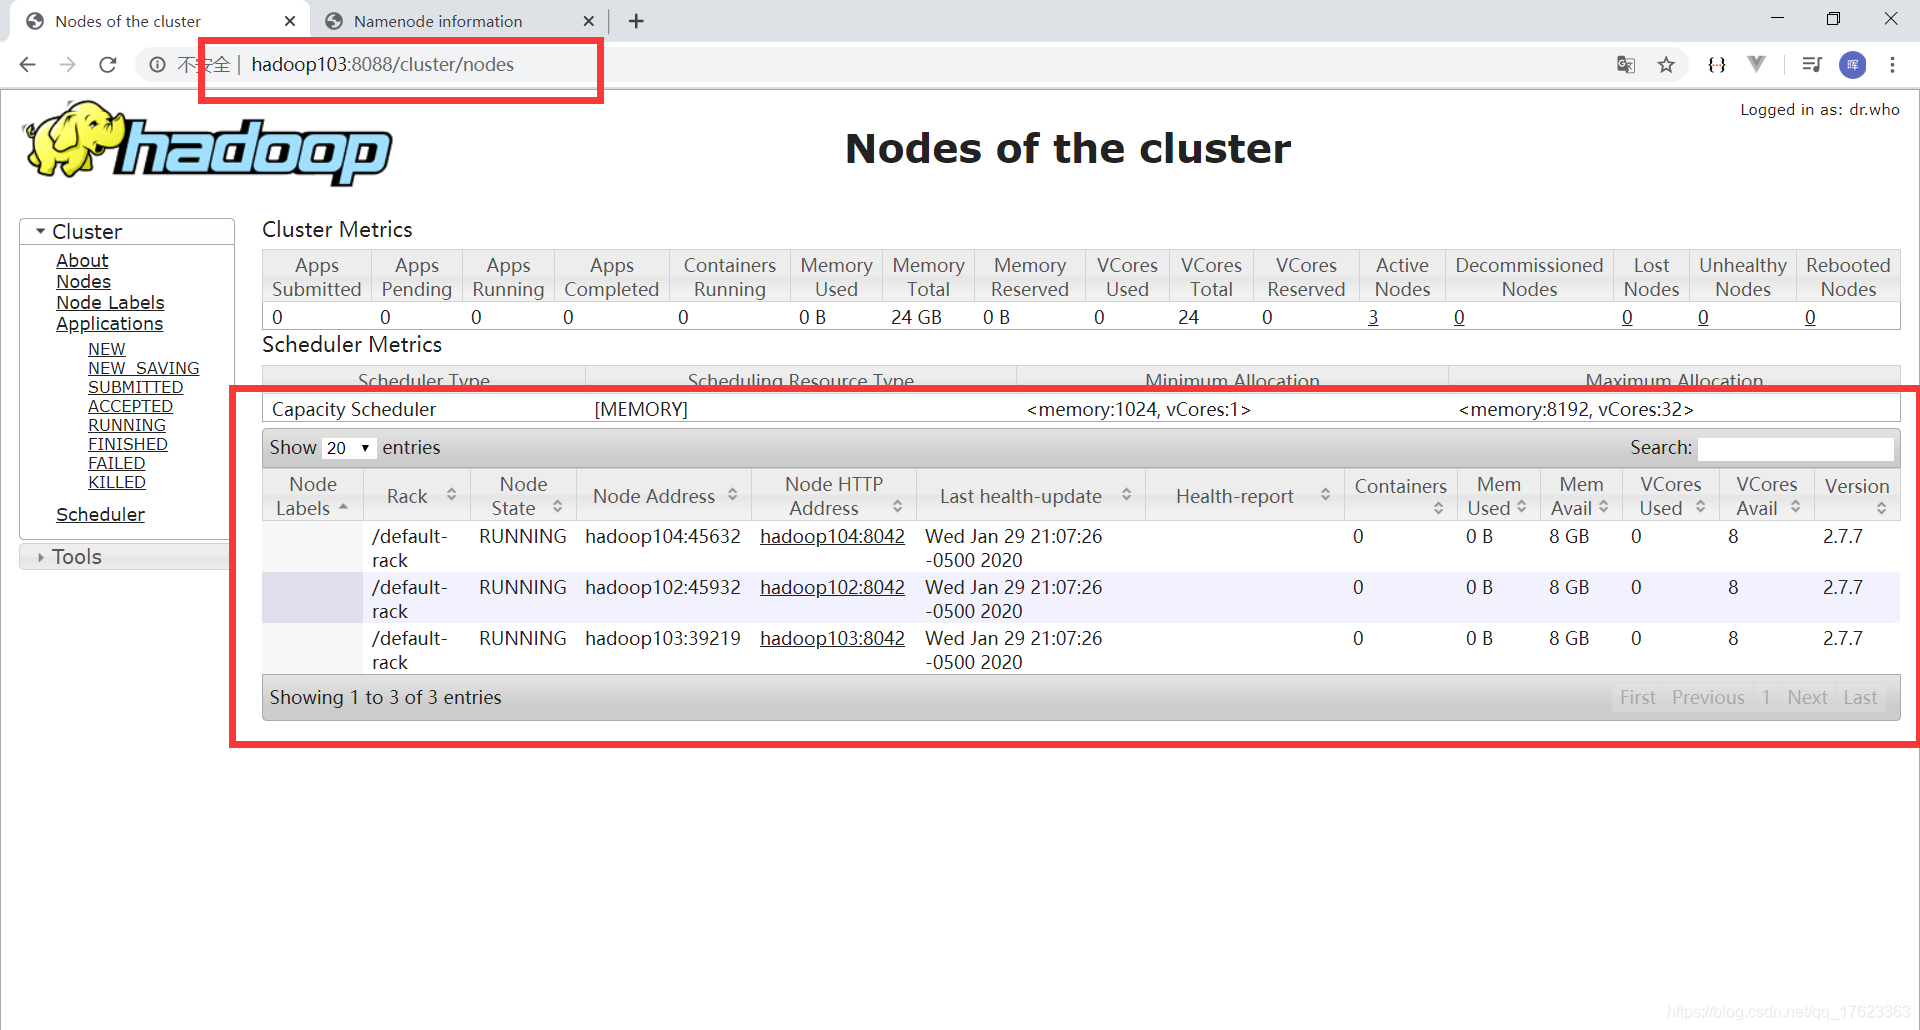Open the hadoop104:8042 node link

(832, 537)
